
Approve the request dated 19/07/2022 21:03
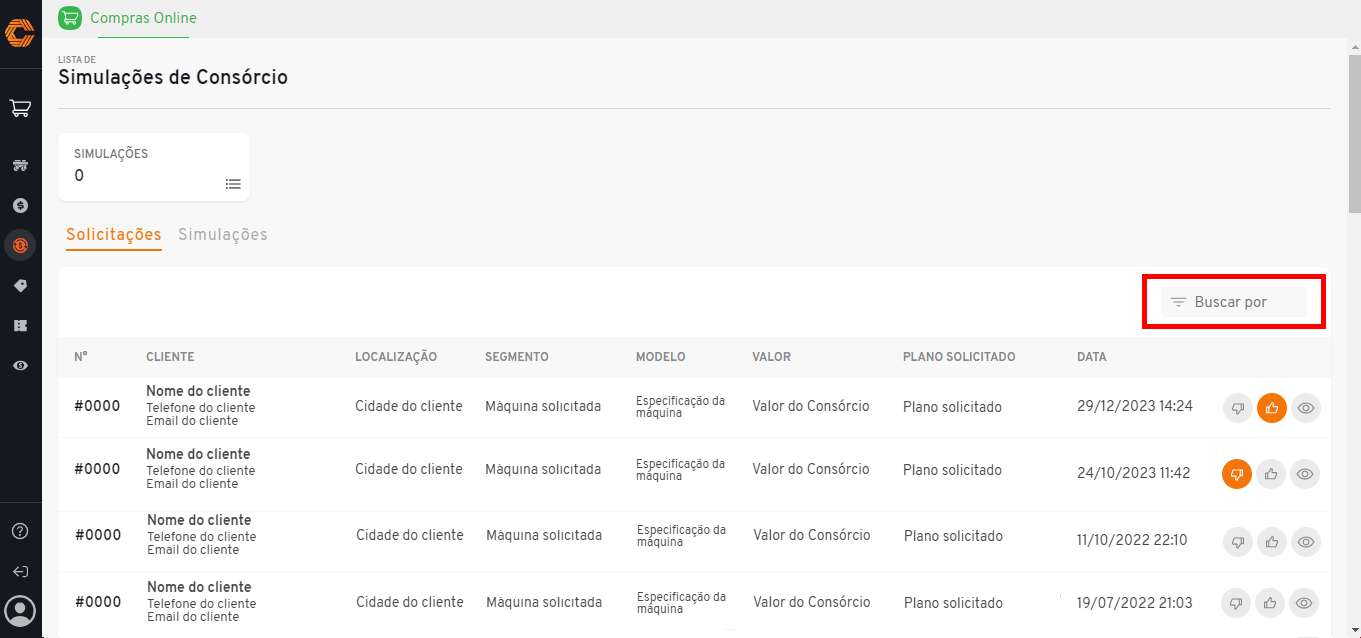(1270, 603)
